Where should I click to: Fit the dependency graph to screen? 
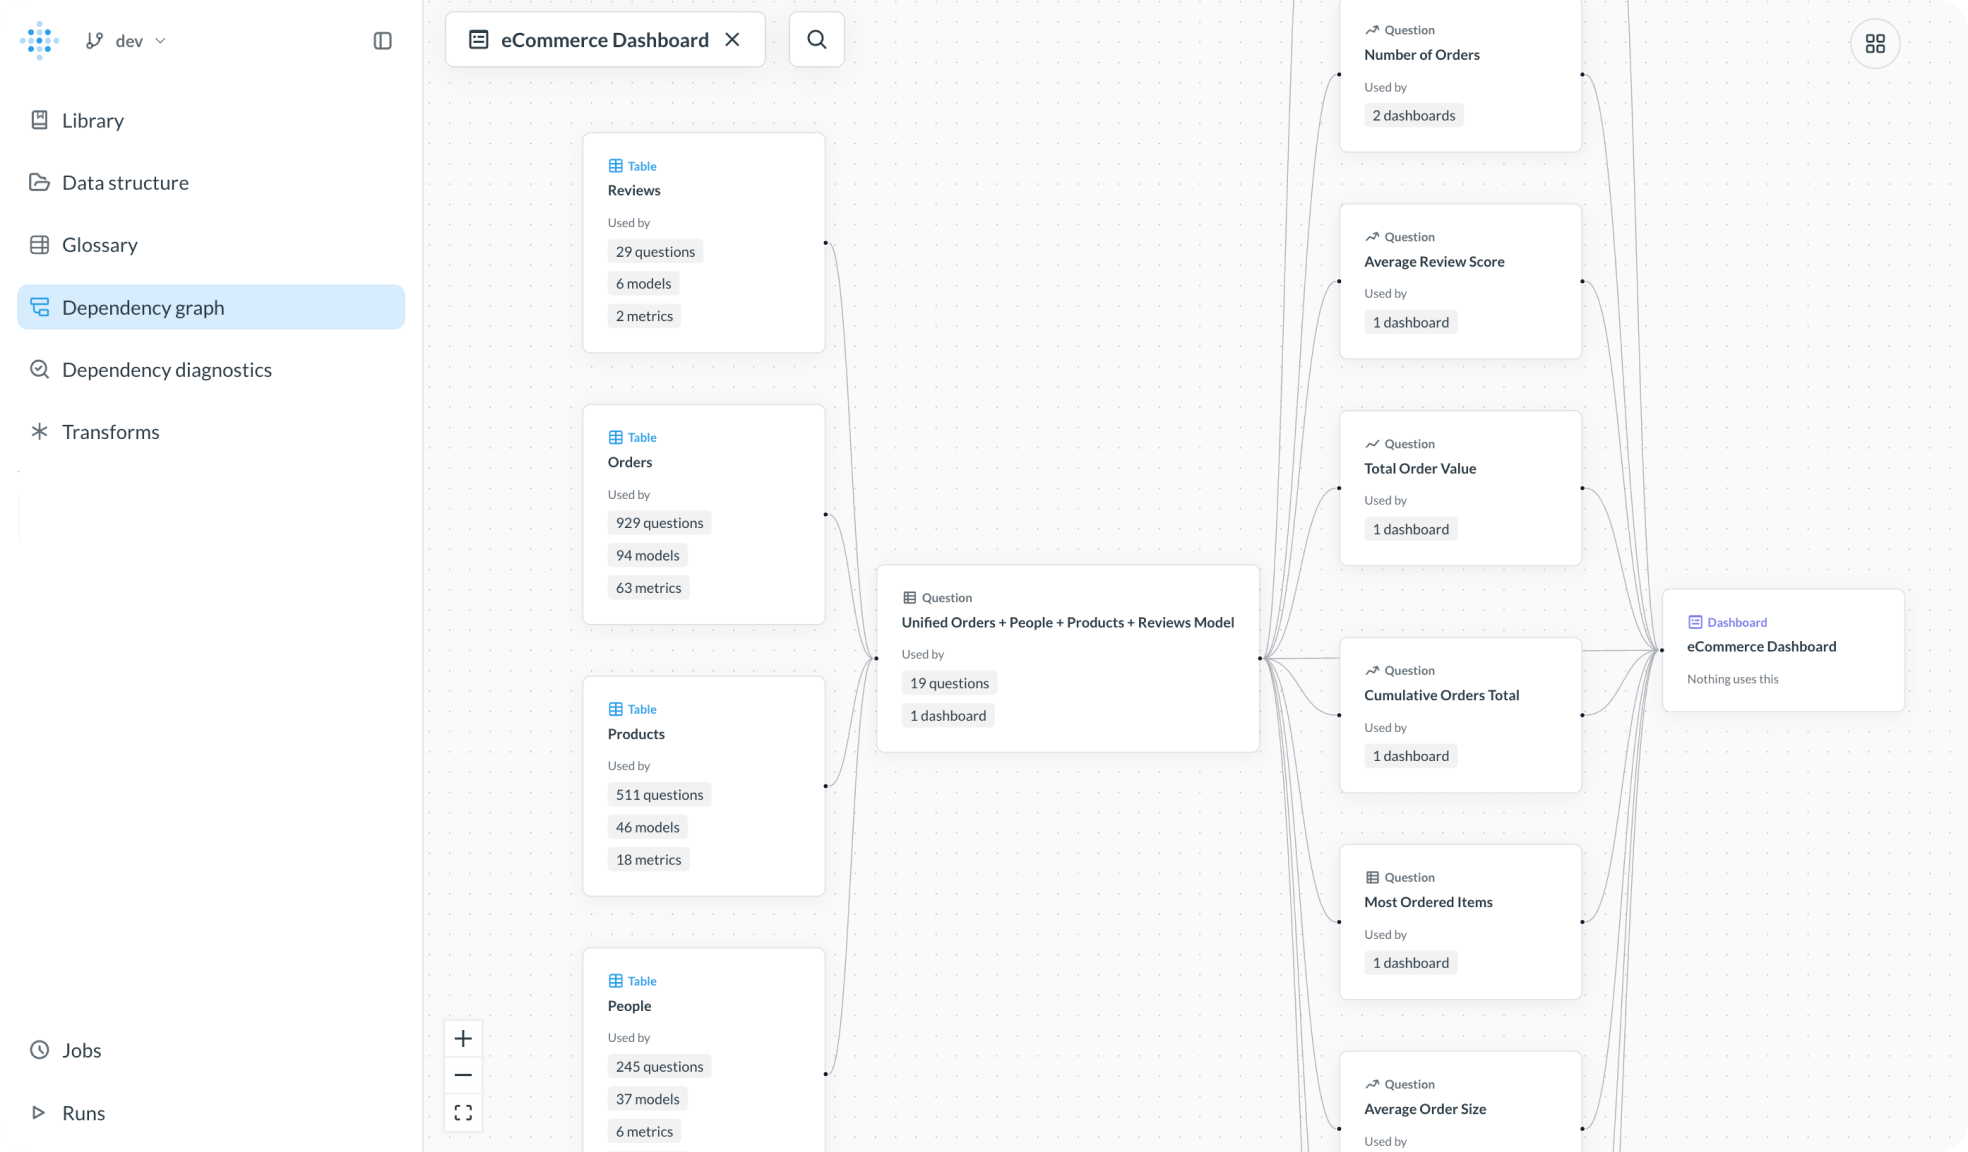[x=463, y=1111]
